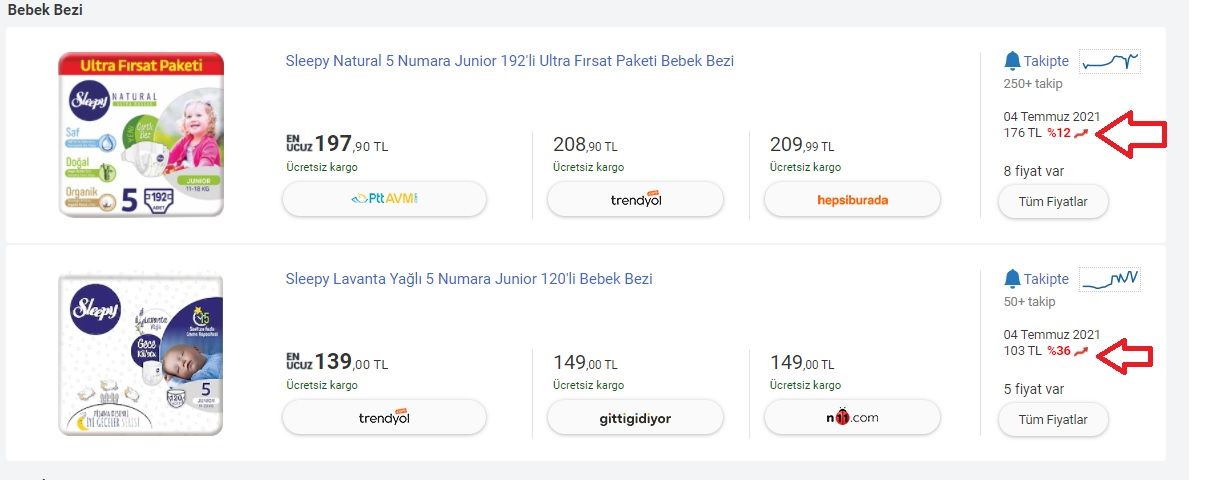Click the Sleepy Lavanta diaper package image
Screen dimensions: 1214x480
pos(141,353)
